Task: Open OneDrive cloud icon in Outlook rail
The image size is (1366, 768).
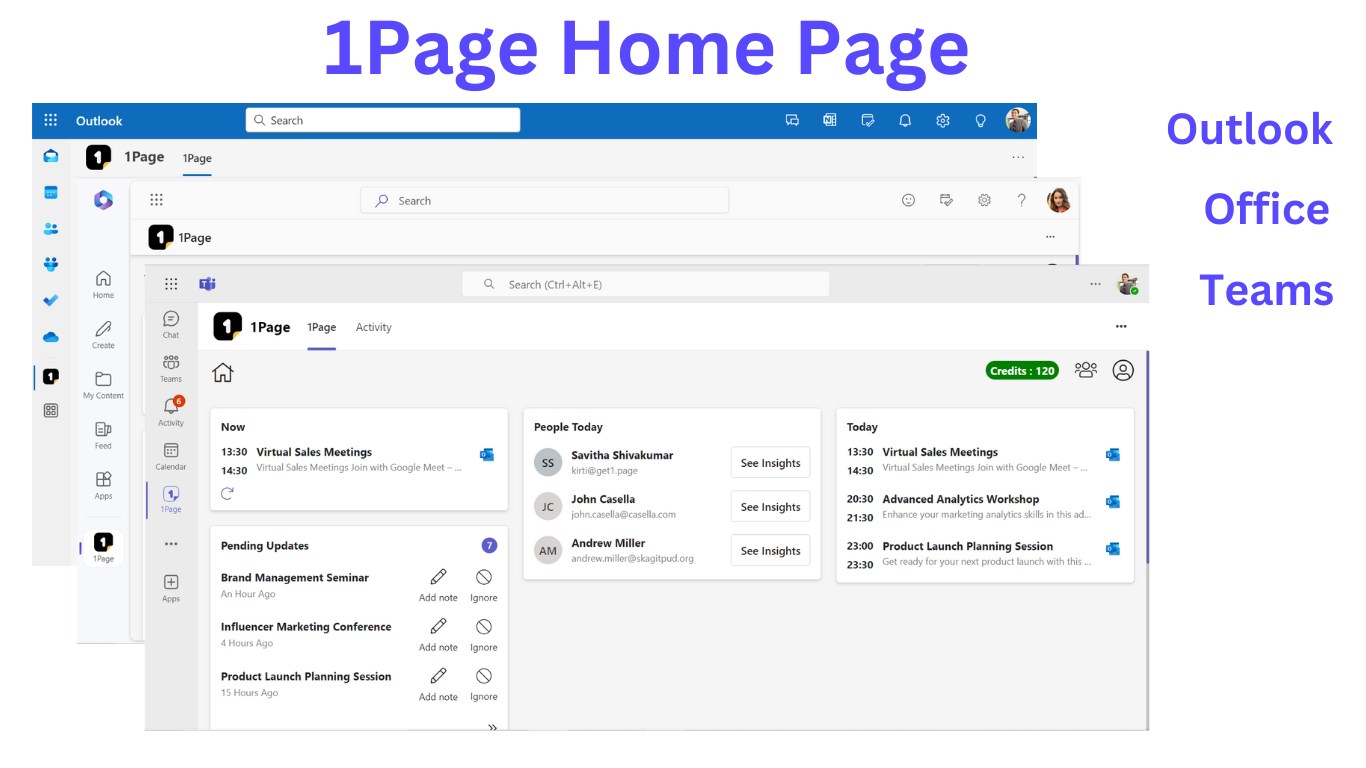Action: 51,337
